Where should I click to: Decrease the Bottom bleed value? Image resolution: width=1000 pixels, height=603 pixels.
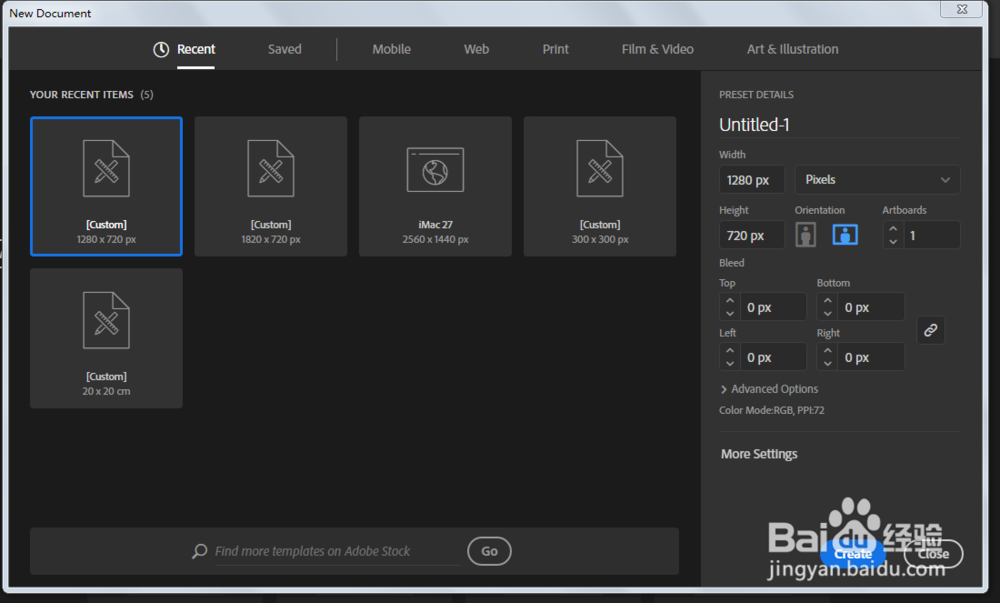click(x=828, y=314)
